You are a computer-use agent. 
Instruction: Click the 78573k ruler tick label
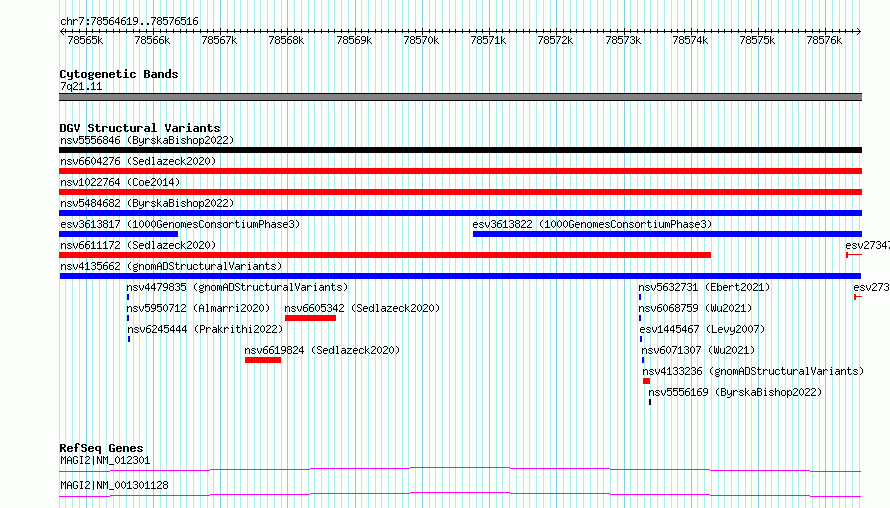click(623, 40)
